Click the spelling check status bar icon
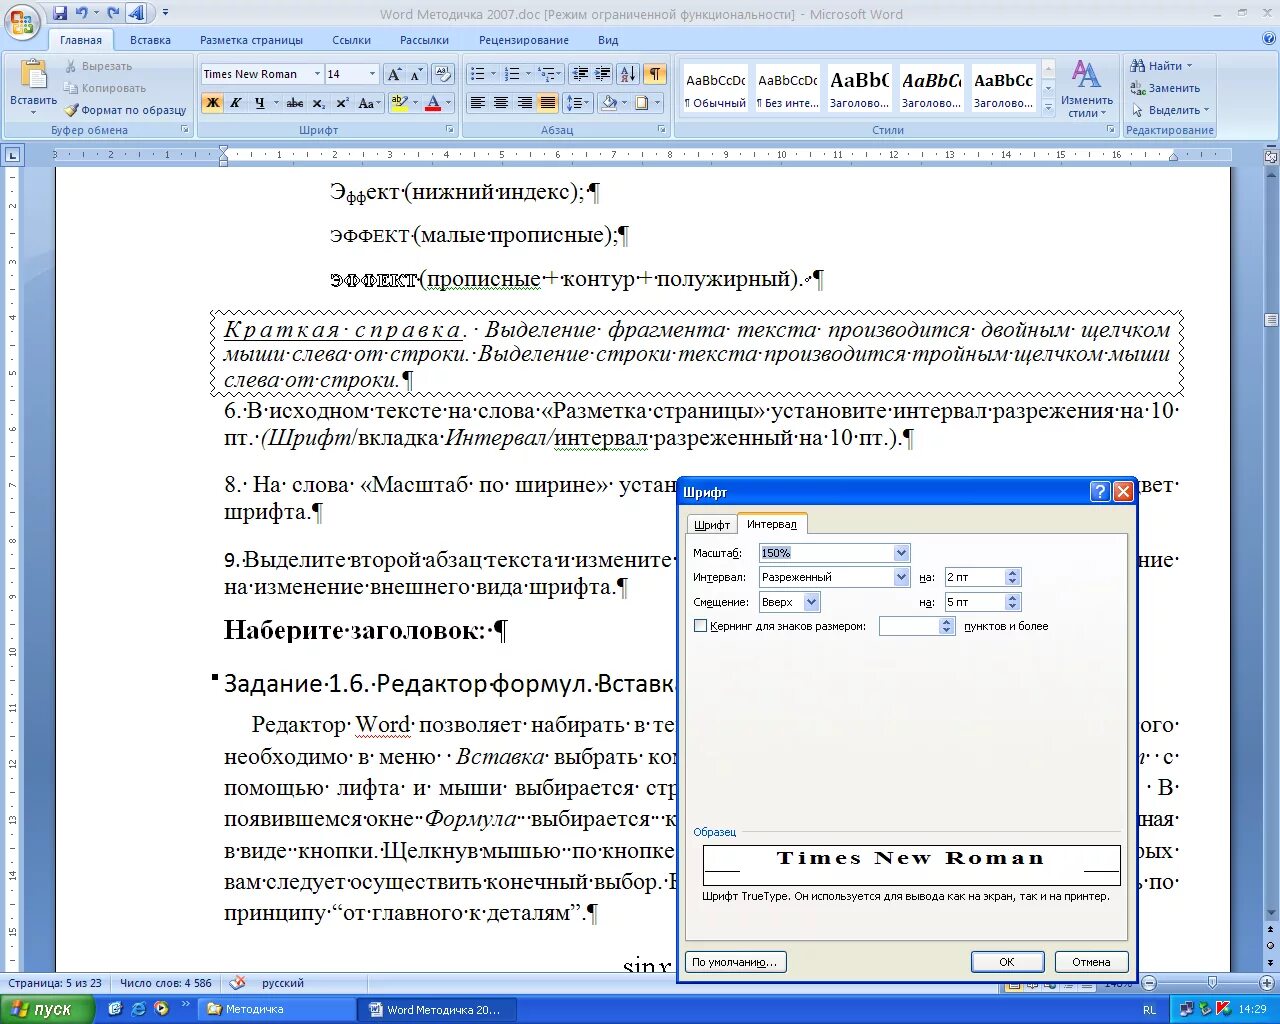The image size is (1280, 1024). [237, 983]
